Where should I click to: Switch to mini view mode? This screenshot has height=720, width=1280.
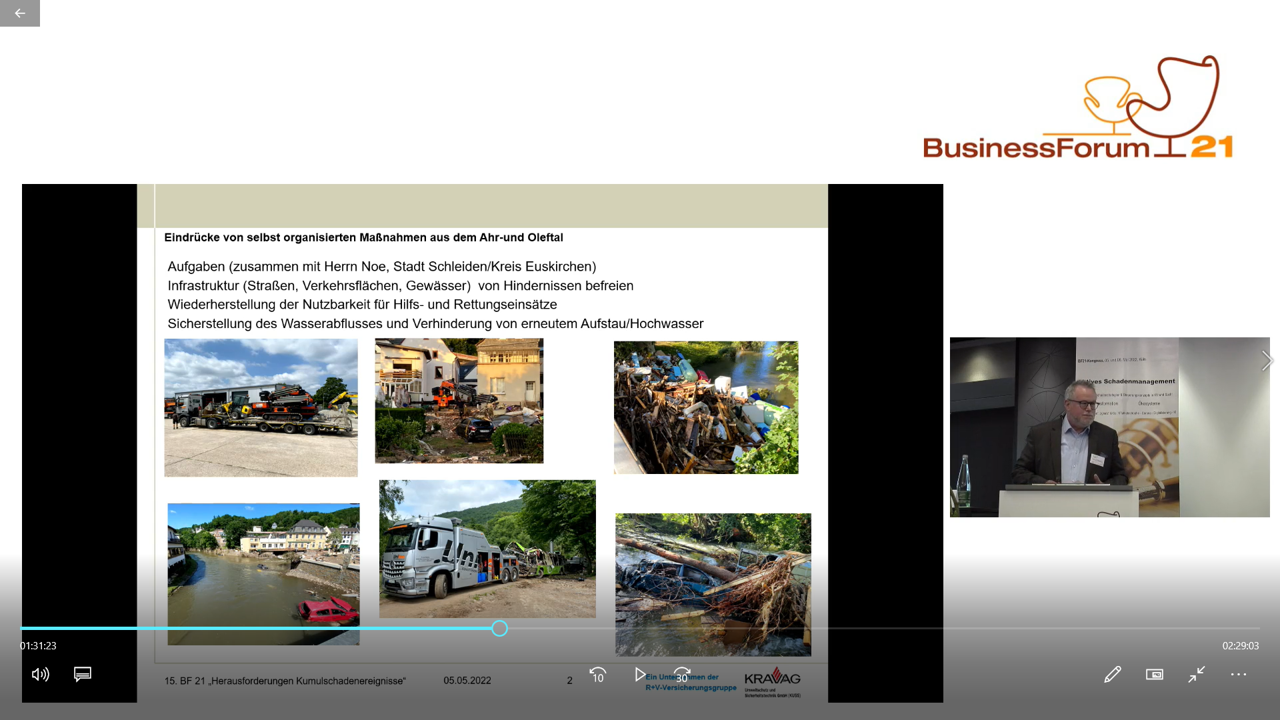point(1154,674)
